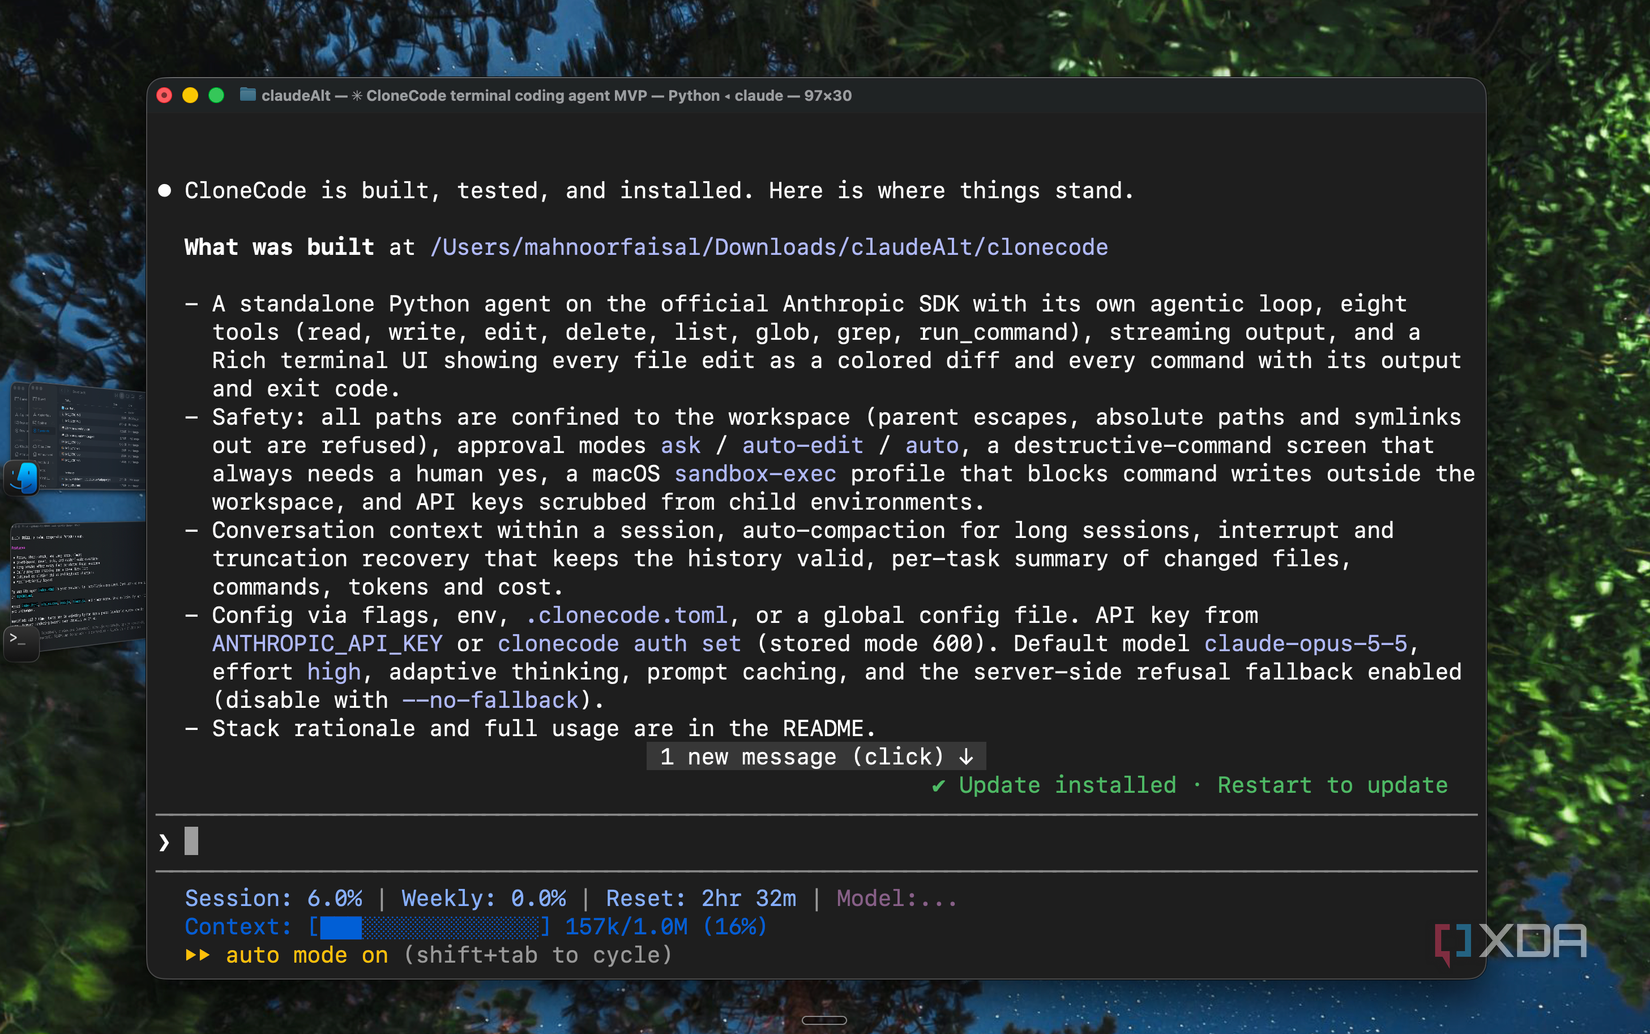This screenshot has height=1034, width=1650.
Task: Open the Terminal app icon in Stage Manager strip
Action: pyautogui.click(x=22, y=642)
